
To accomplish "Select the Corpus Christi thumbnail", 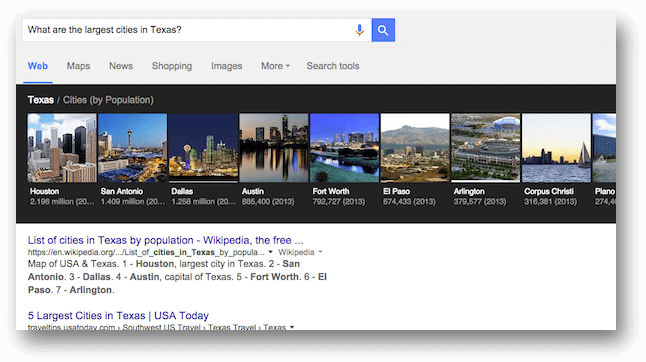I will (556, 148).
